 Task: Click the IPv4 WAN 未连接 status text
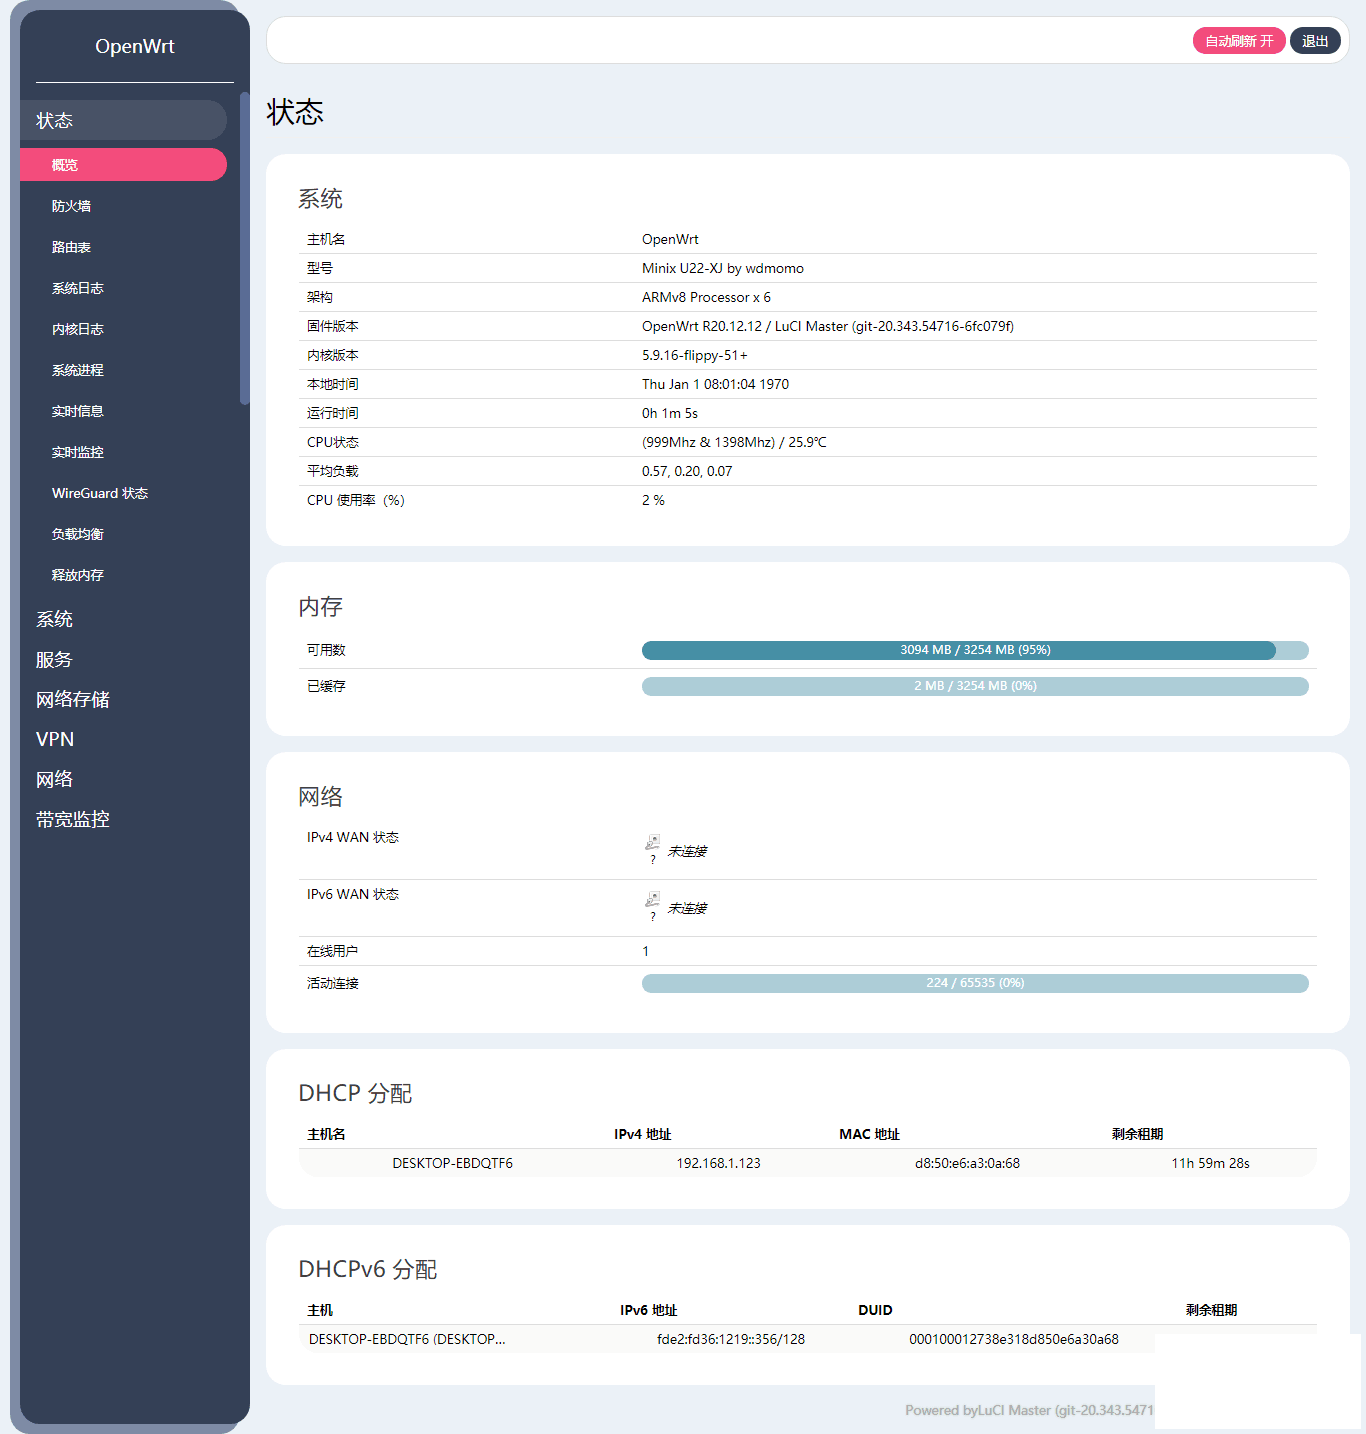687,851
